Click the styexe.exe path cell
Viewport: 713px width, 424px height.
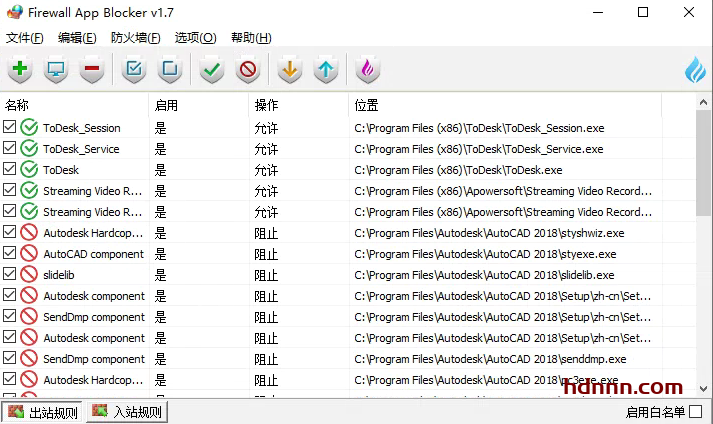(485, 254)
